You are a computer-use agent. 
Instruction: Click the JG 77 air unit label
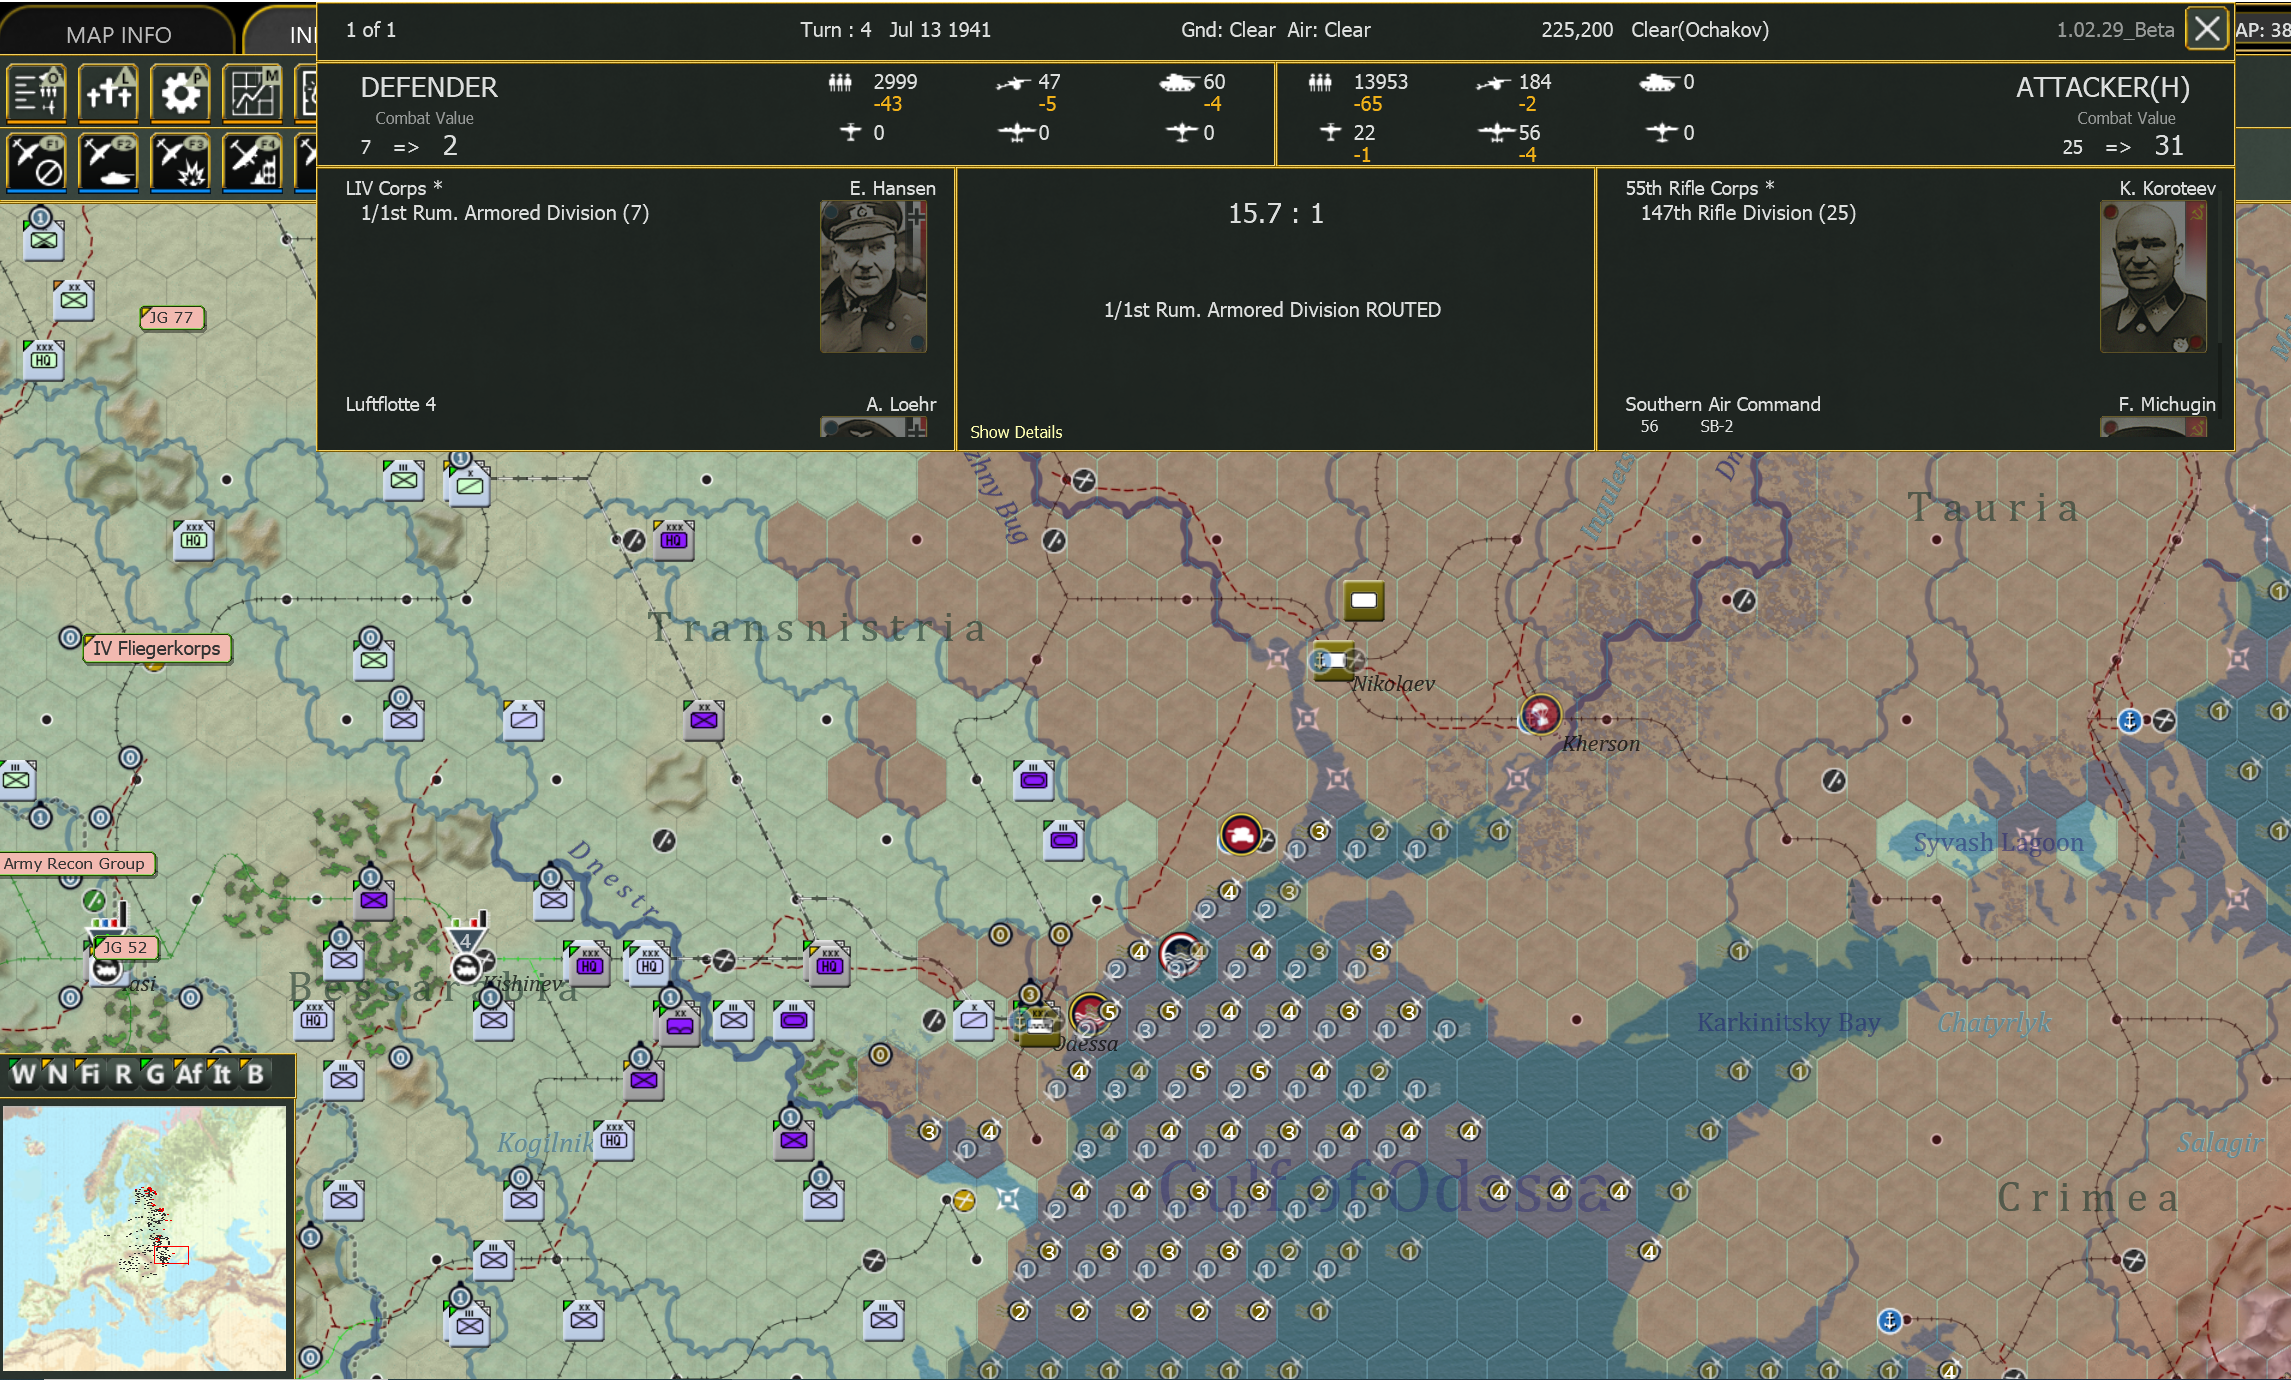click(x=172, y=318)
